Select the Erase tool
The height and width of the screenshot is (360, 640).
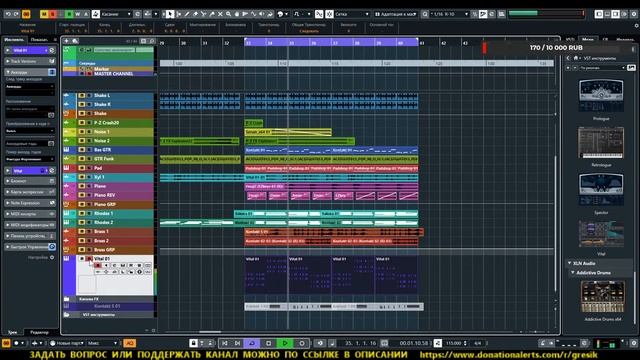click(x=195, y=14)
